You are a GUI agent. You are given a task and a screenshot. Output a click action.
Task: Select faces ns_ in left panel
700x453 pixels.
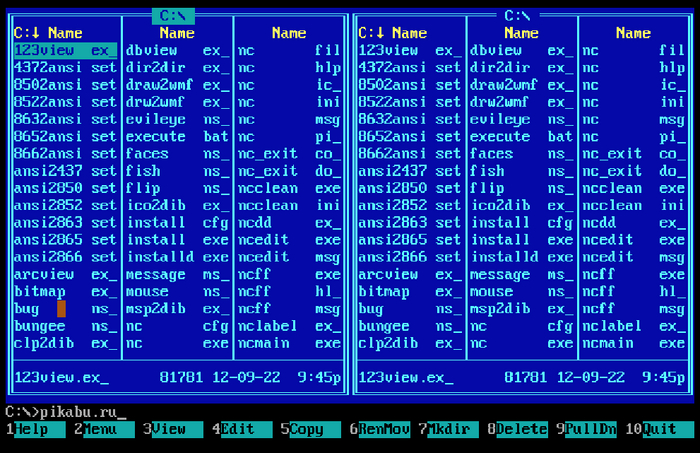pos(177,154)
